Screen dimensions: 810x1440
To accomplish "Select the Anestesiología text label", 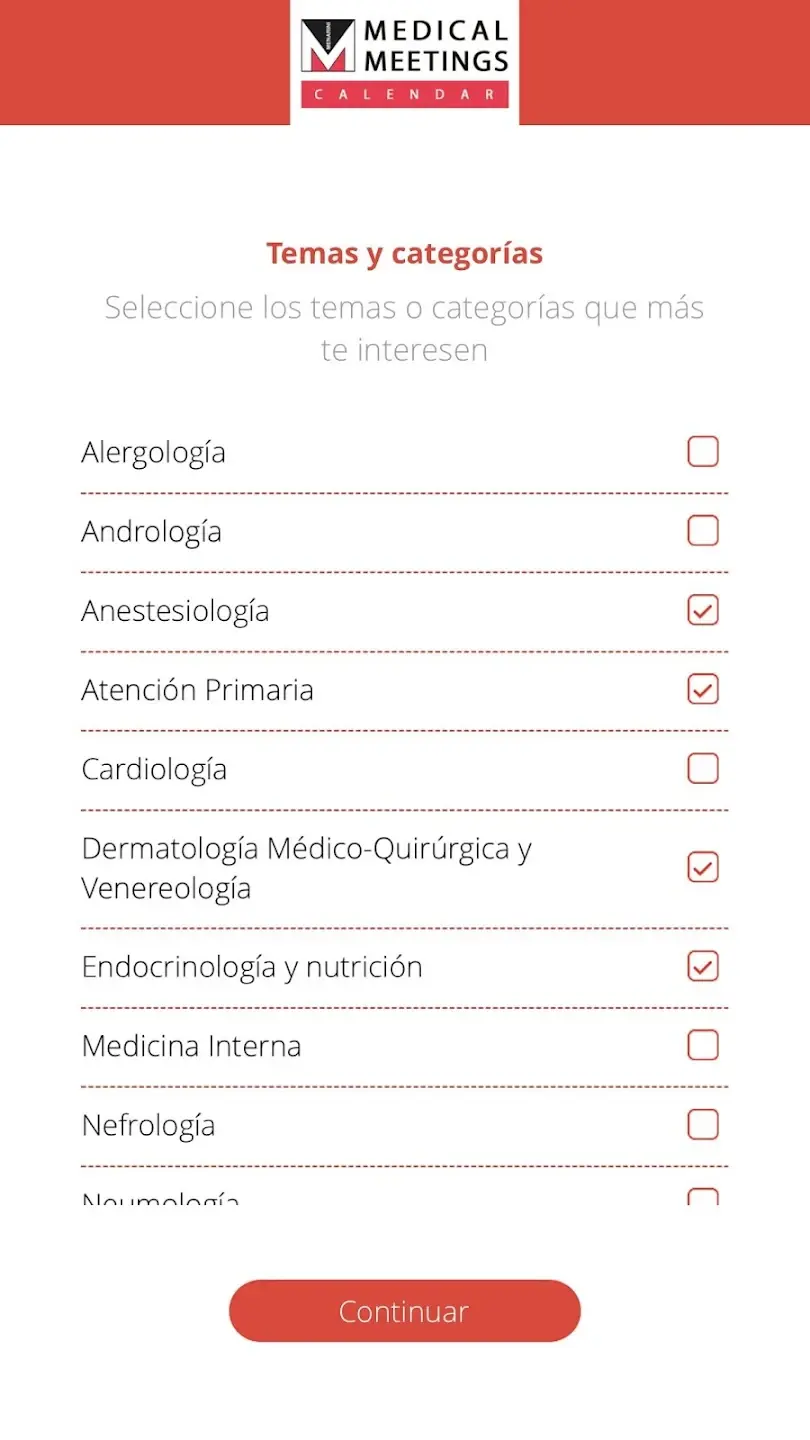I will click(175, 610).
